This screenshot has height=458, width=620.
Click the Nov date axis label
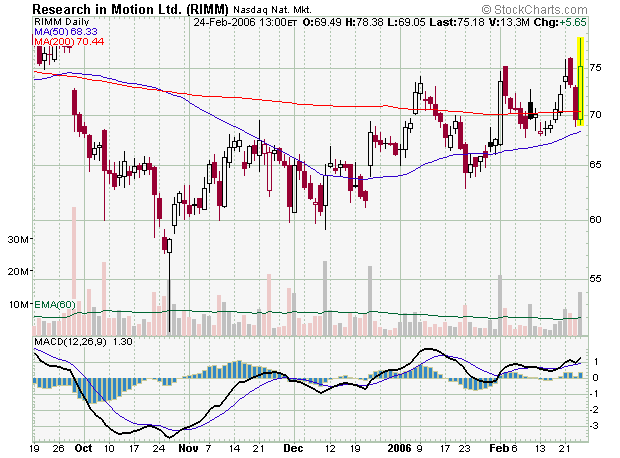(x=188, y=448)
